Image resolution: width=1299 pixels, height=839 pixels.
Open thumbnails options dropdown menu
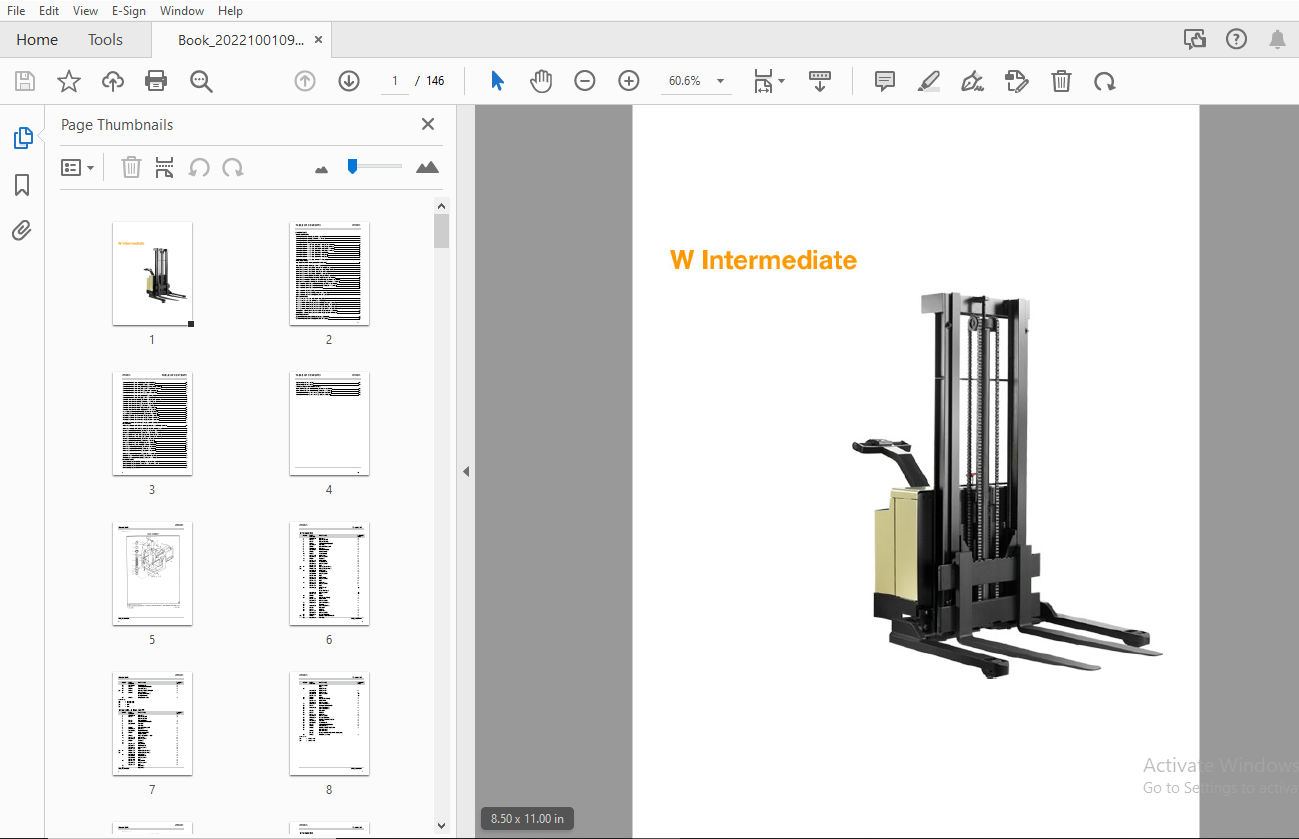click(x=77, y=167)
